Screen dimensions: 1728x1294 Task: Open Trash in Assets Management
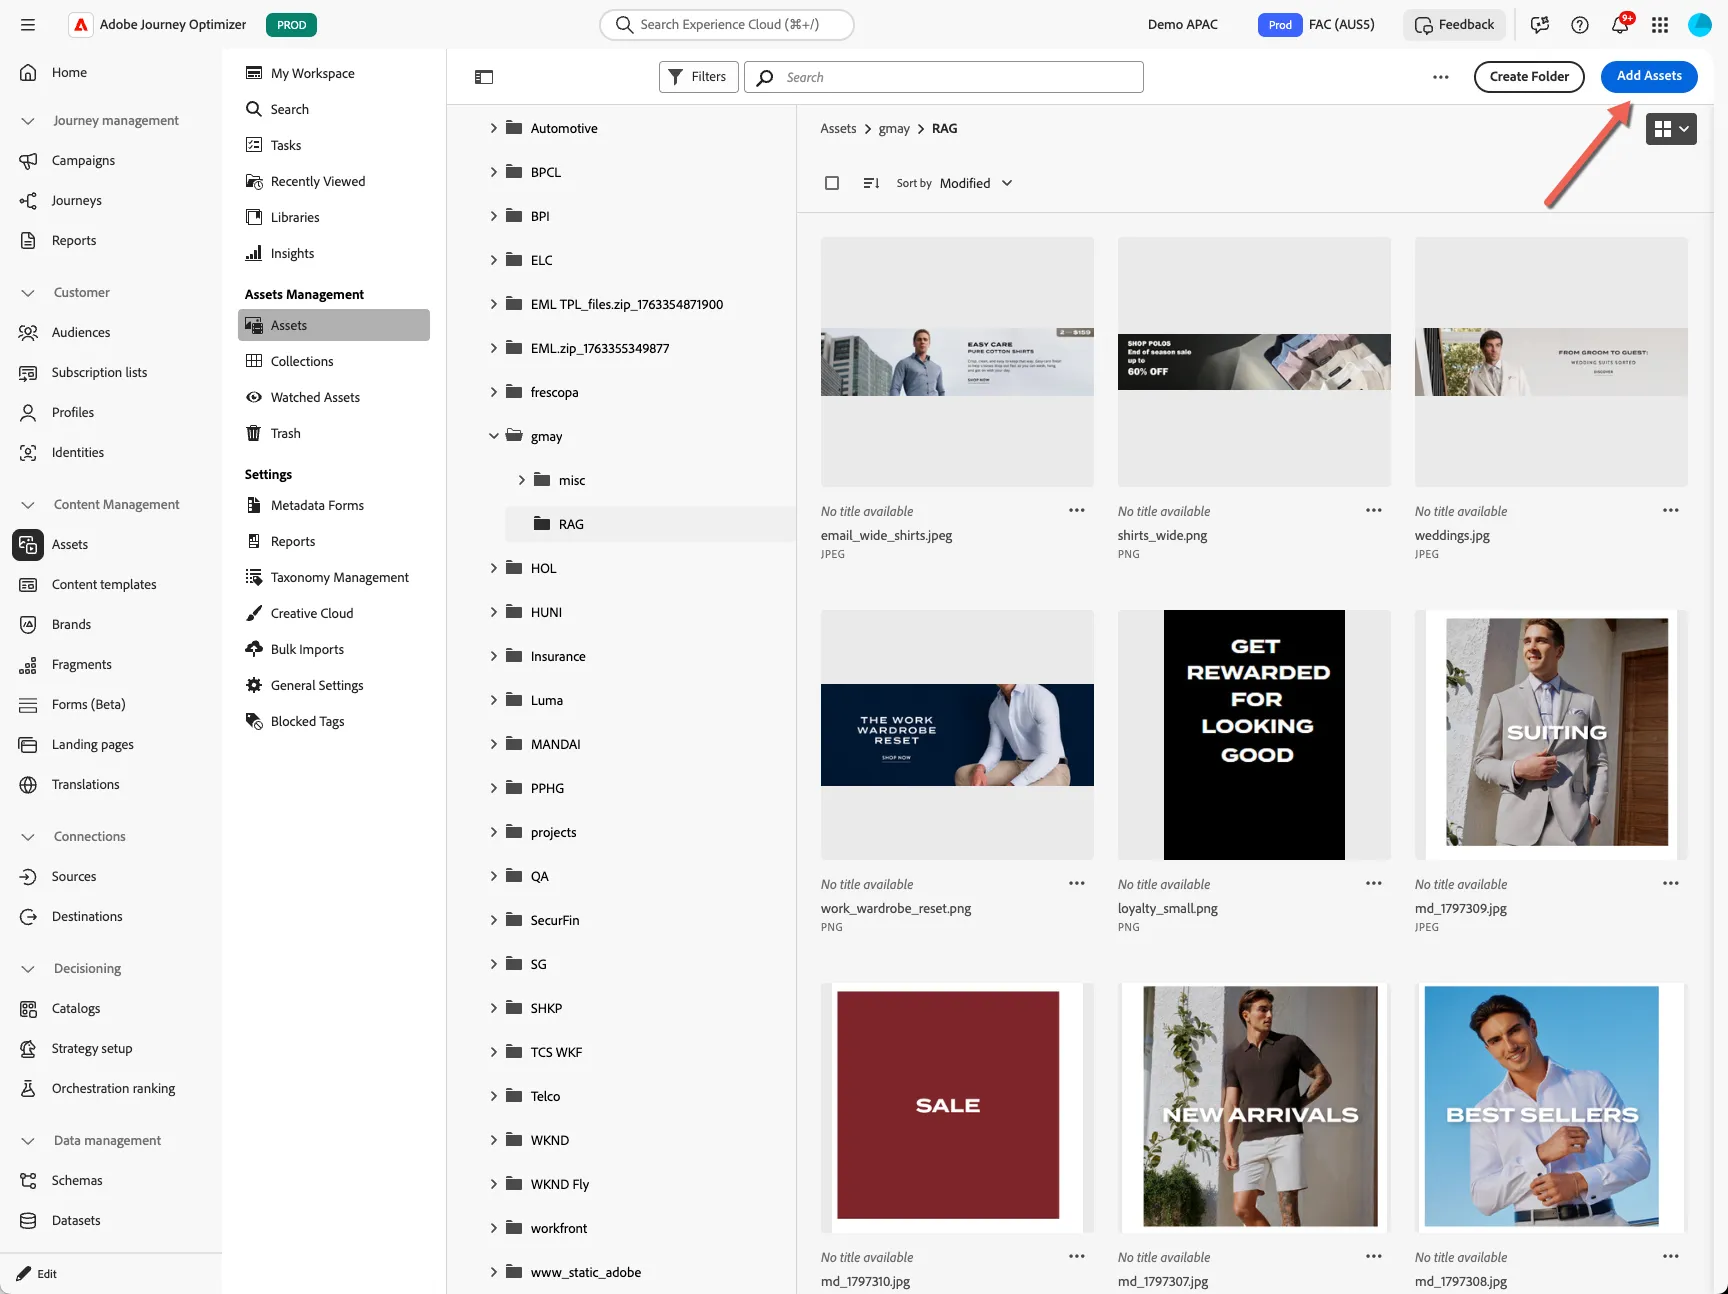click(334, 433)
